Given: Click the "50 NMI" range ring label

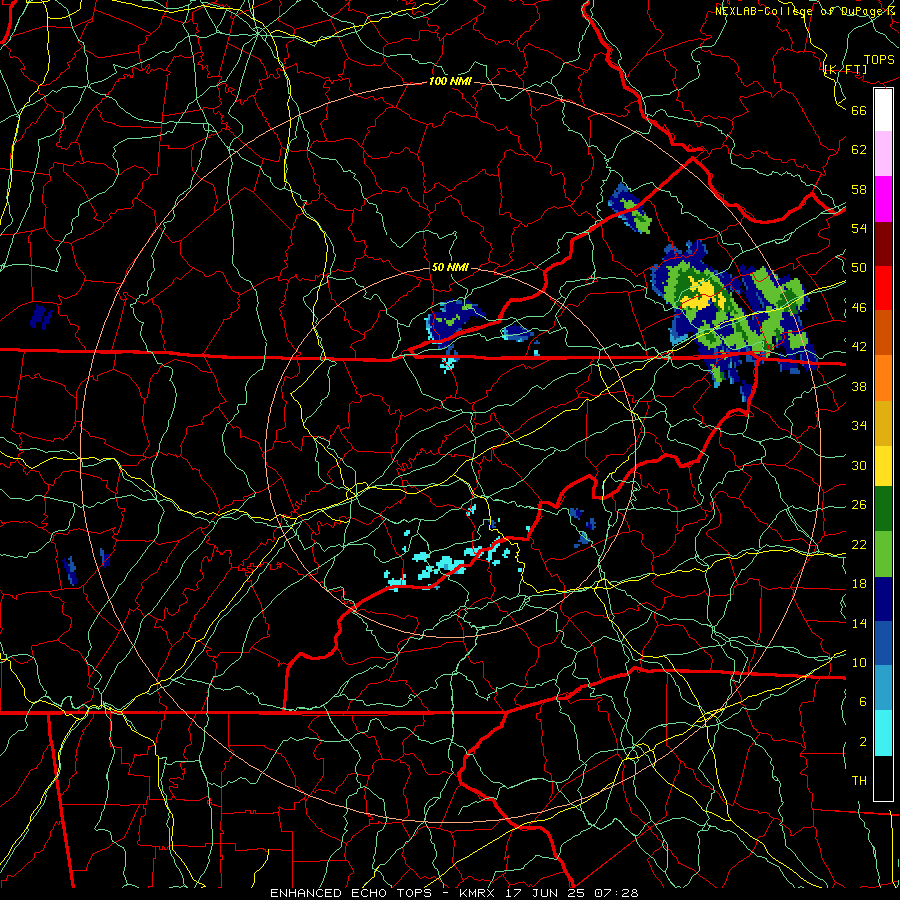Looking at the screenshot, I should (x=449, y=267).
